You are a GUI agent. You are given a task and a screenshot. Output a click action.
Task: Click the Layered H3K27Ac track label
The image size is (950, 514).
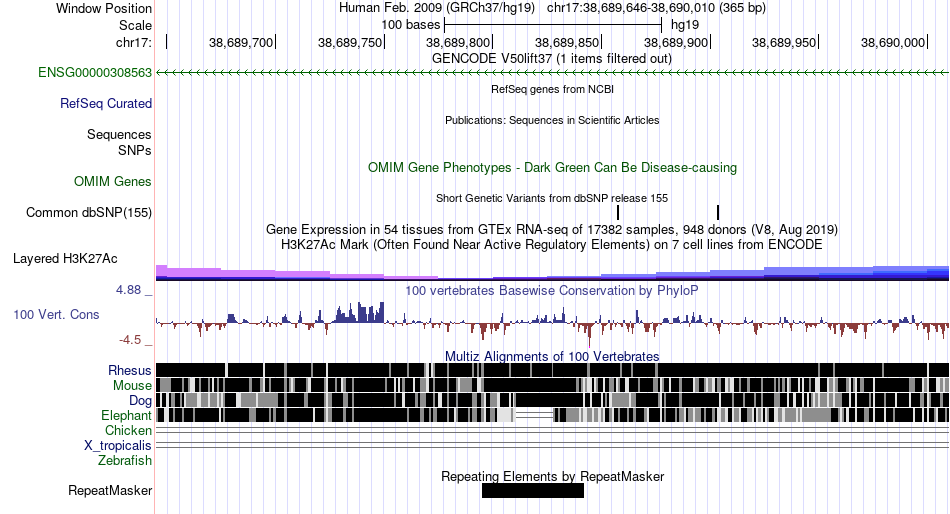click(65, 259)
